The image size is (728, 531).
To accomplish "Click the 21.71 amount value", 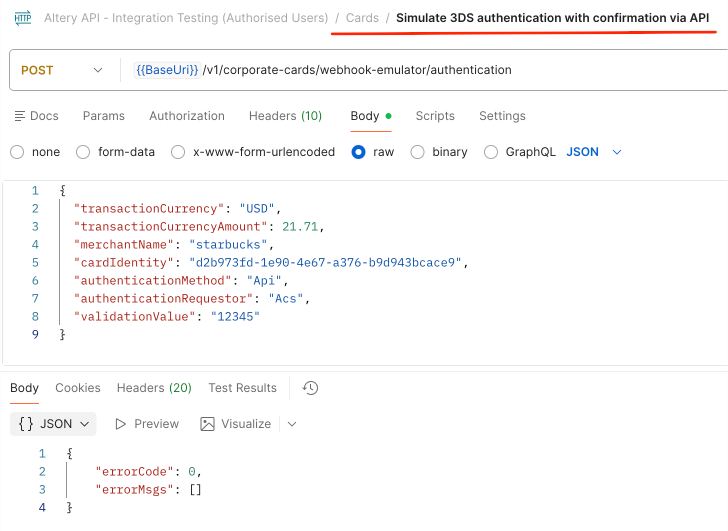I will click(300, 227).
